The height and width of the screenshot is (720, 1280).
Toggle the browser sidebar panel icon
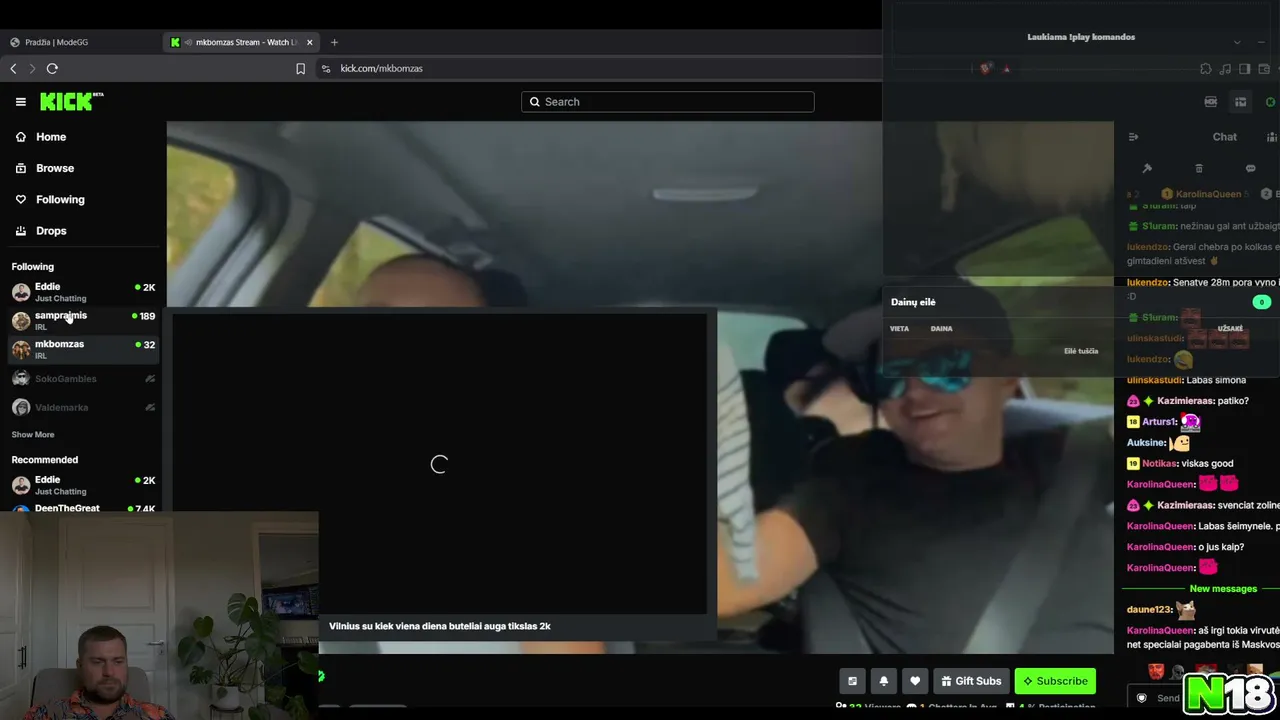pos(1245,69)
